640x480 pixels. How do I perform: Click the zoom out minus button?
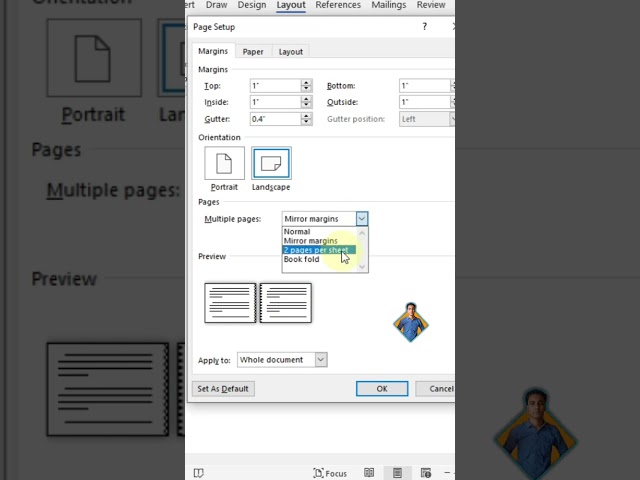(x=447, y=473)
